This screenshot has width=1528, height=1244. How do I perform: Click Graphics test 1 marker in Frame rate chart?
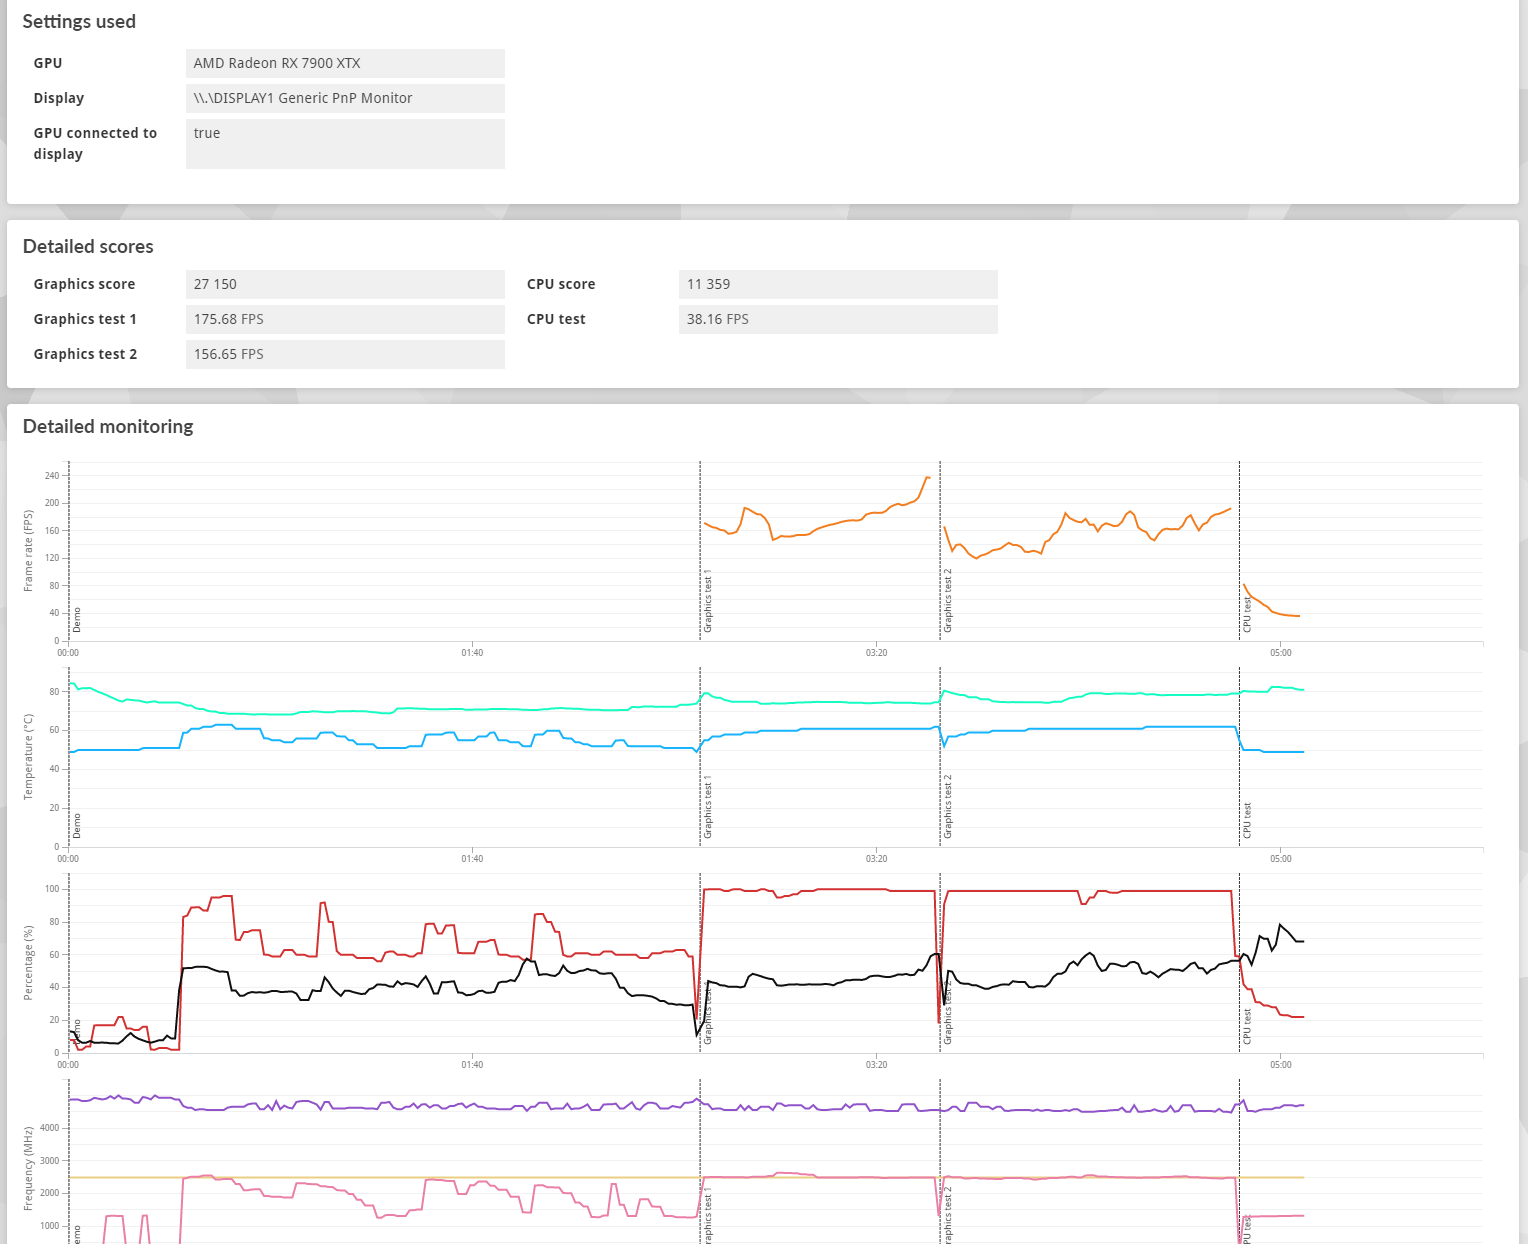pyautogui.click(x=708, y=601)
